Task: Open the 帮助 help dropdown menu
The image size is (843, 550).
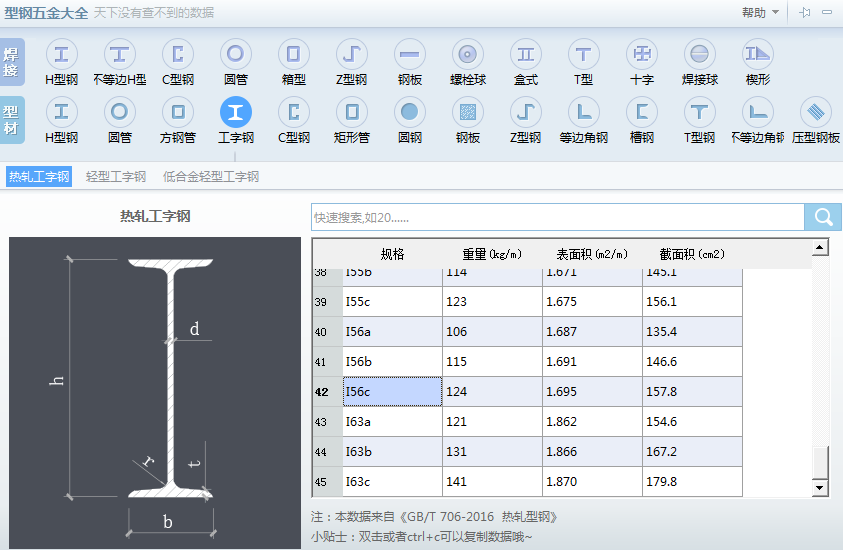Action: pyautogui.click(x=760, y=12)
